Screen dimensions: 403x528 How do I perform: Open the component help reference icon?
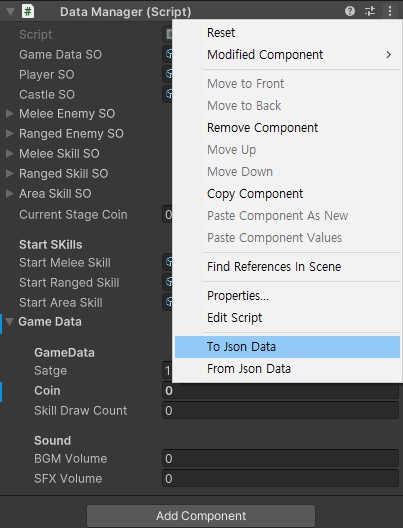[x=350, y=11]
